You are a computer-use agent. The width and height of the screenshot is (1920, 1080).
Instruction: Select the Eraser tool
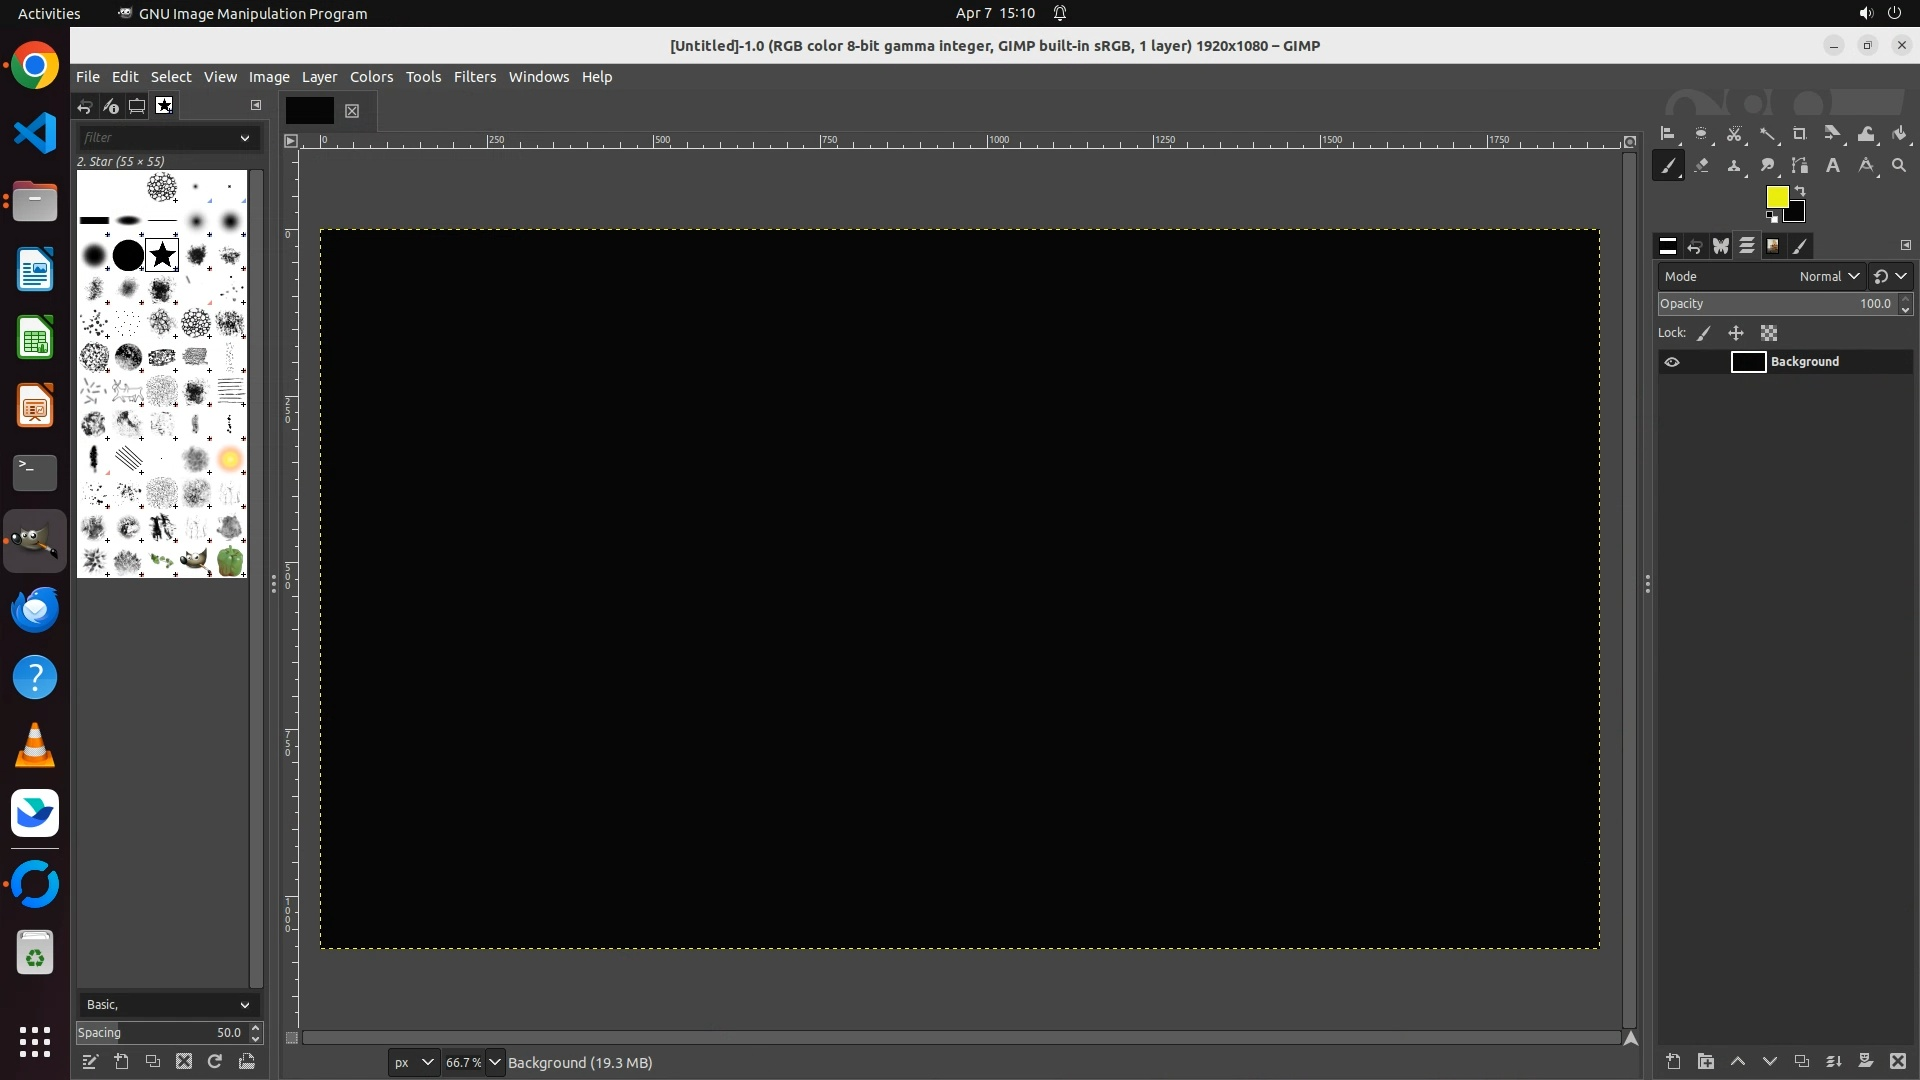(x=1701, y=166)
